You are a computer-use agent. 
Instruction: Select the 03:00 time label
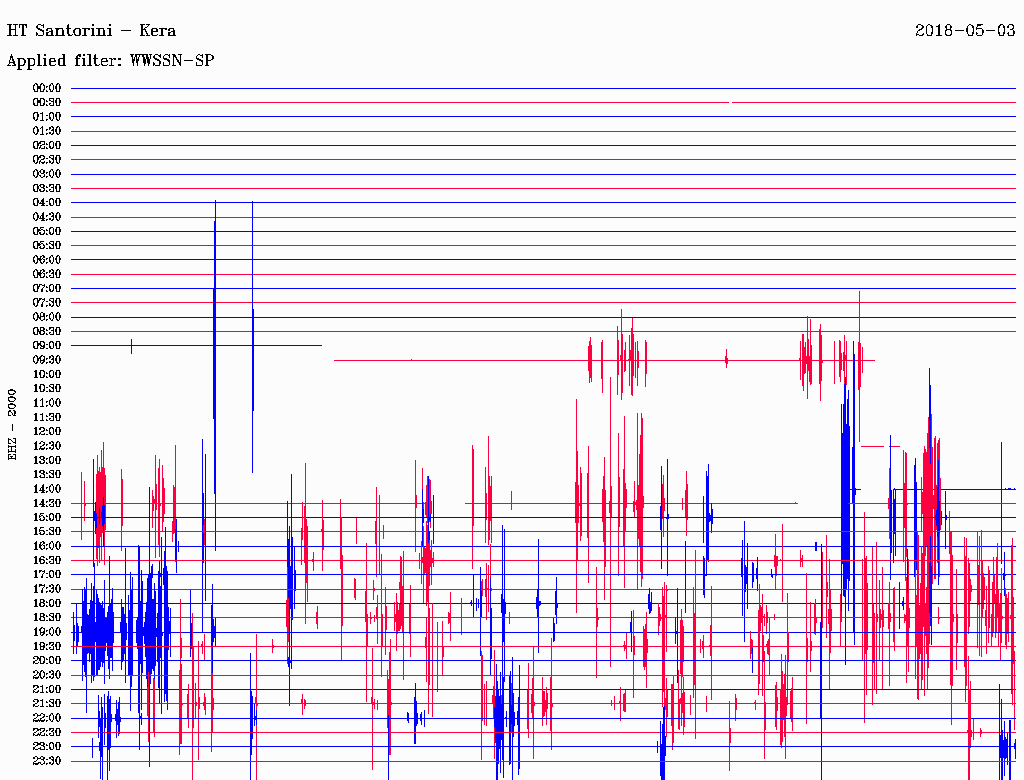point(47,174)
